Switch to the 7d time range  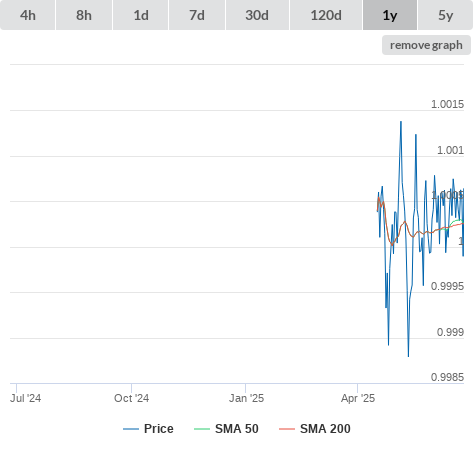[197, 15]
